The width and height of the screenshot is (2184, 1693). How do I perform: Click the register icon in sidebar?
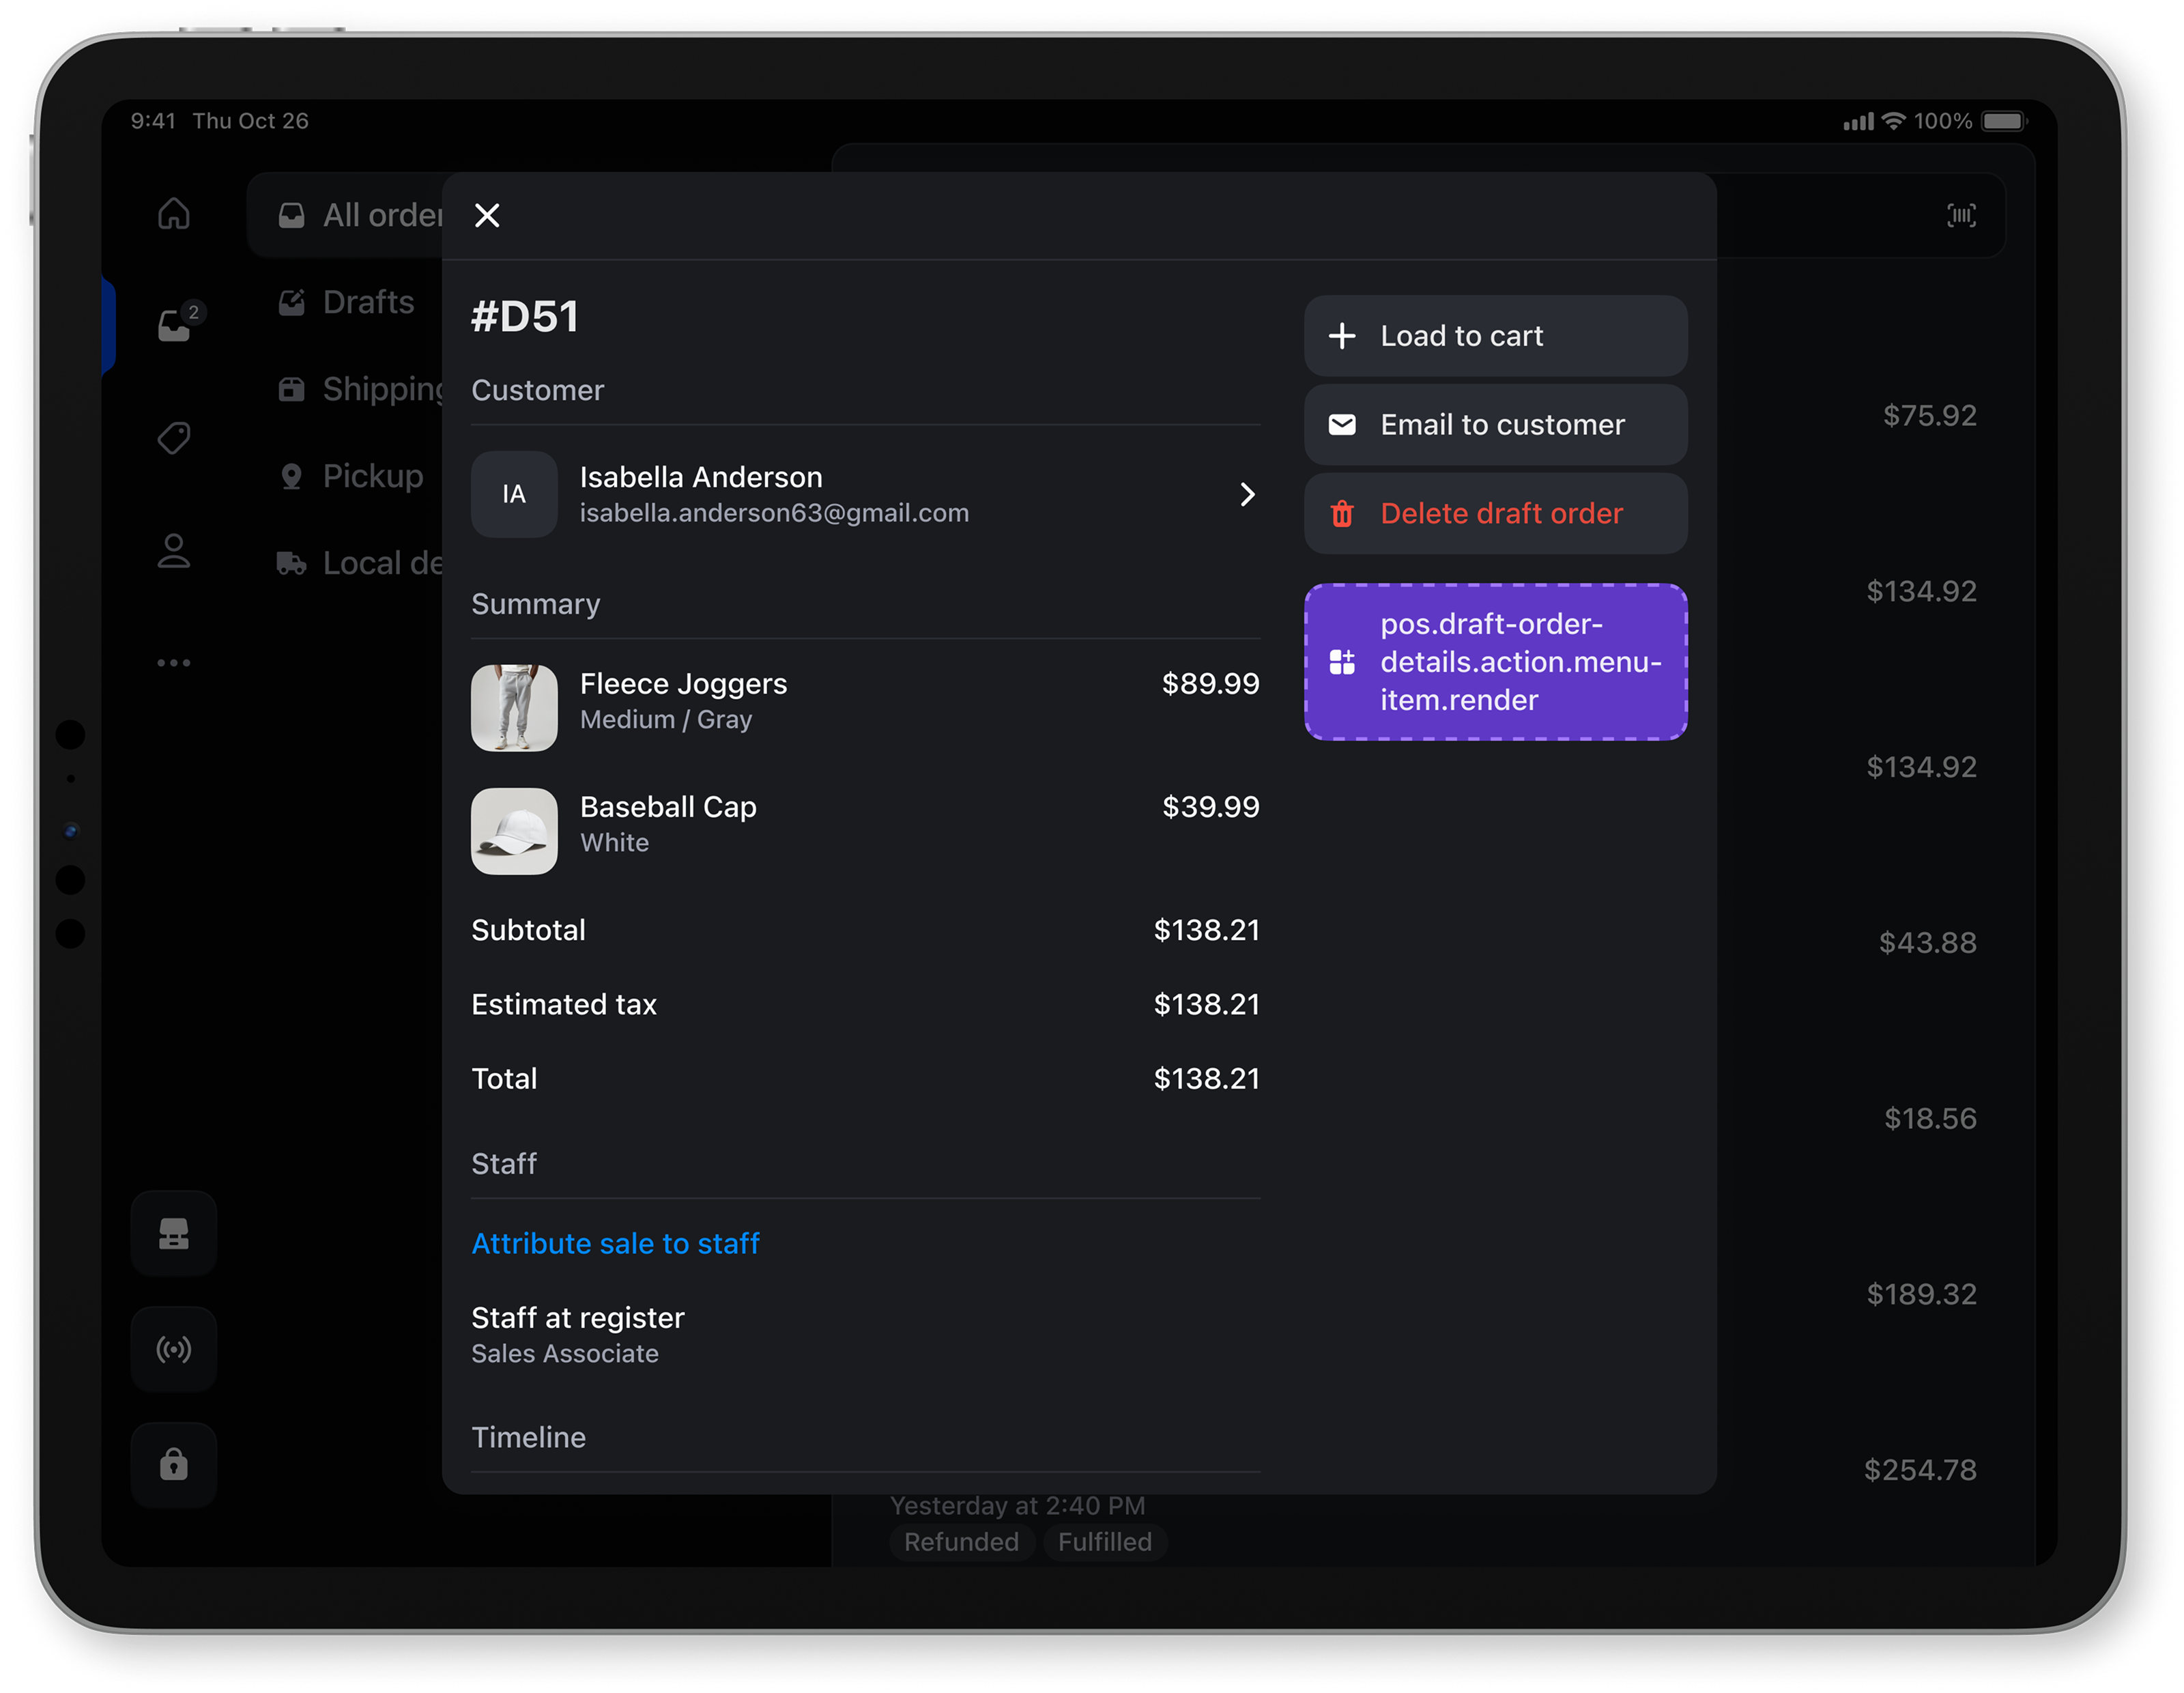pos(174,1234)
